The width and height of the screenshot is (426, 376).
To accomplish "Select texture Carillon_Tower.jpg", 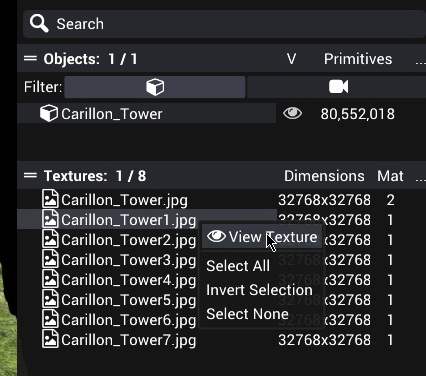I will [124, 200].
